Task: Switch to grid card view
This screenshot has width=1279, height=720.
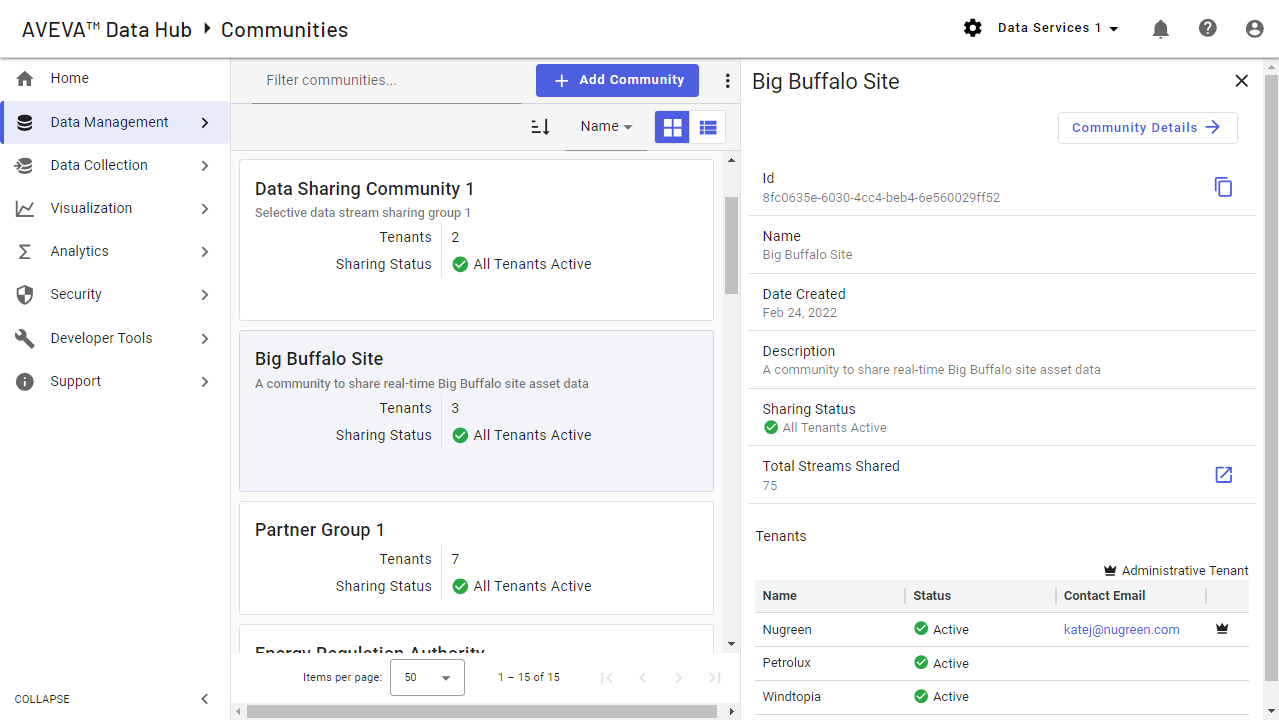Action: pos(672,127)
